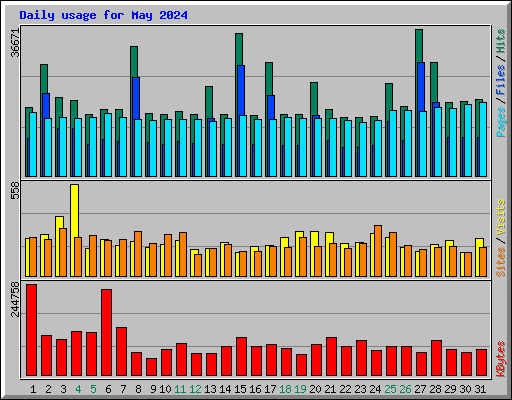Image resolution: width=512 pixels, height=400 pixels.
Task: Click the 36671 axis value
Action: (x=15, y=43)
